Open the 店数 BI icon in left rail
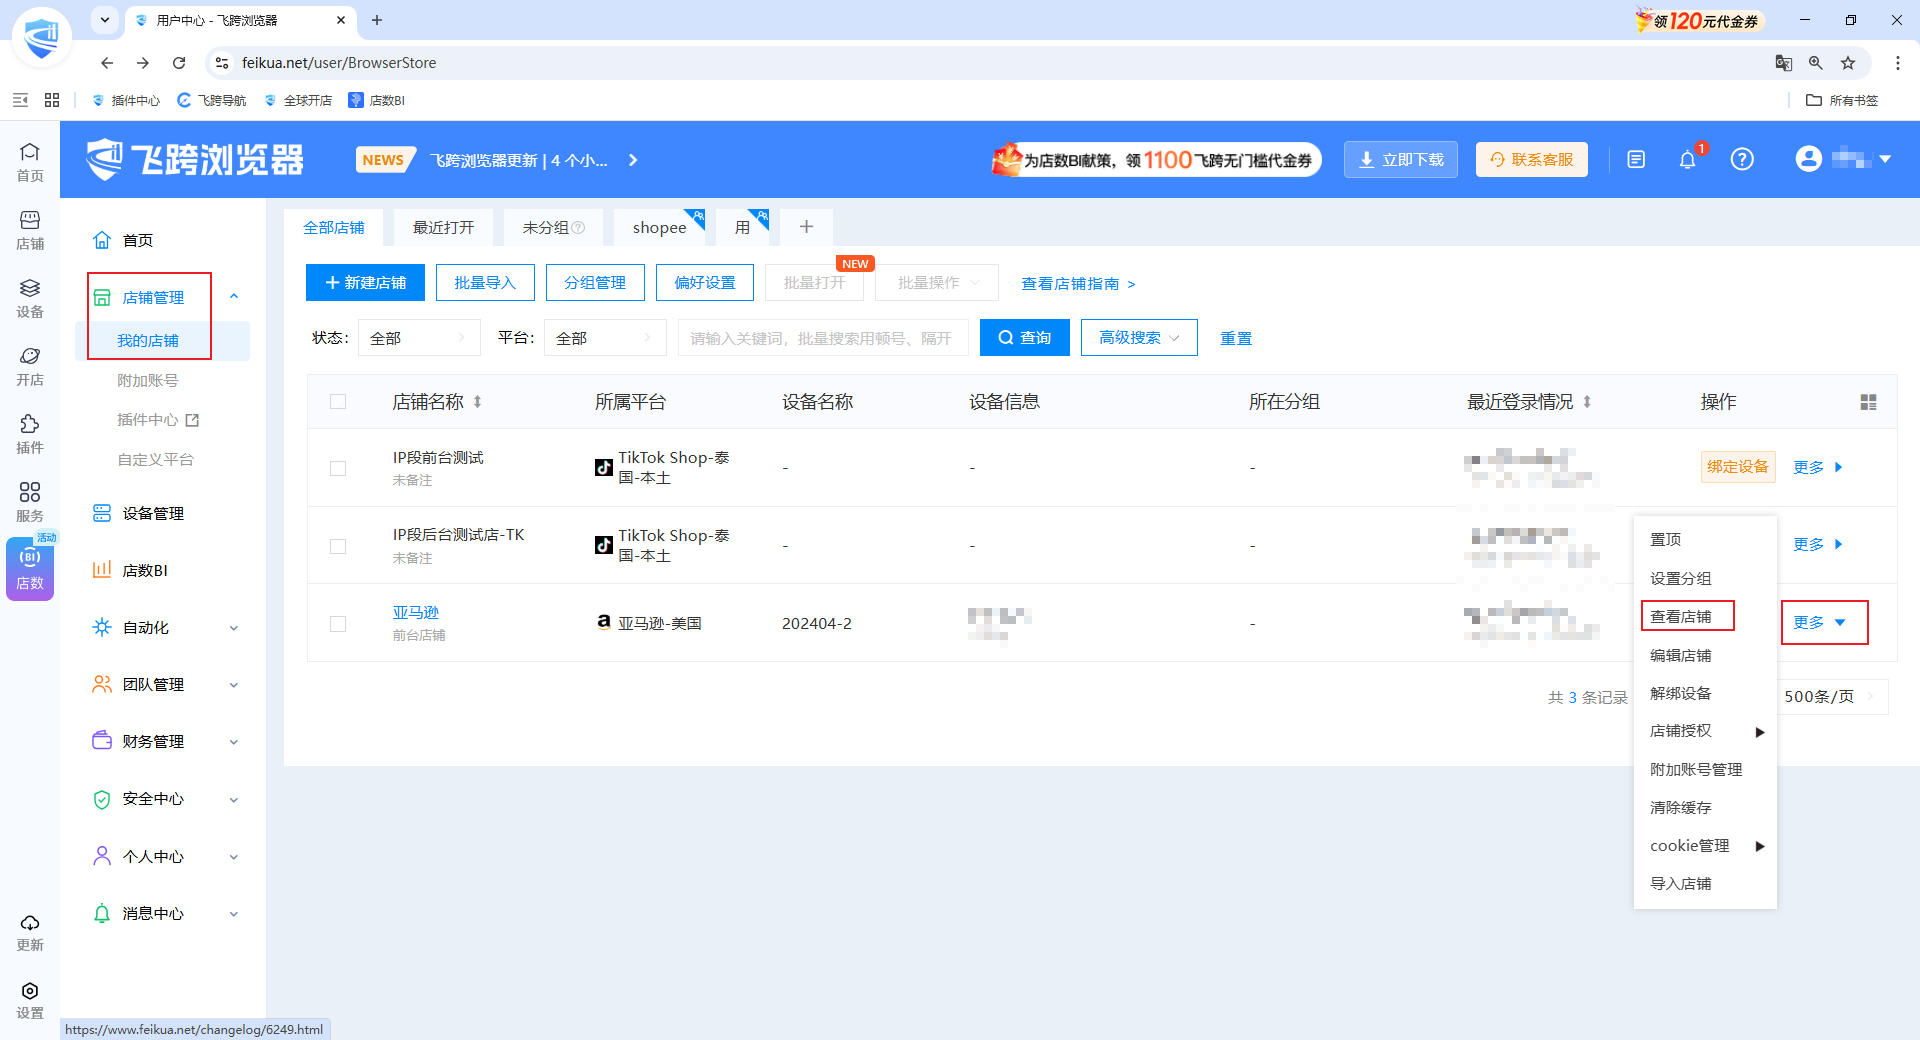The width and height of the screenshot is (1920, 1040). point(30,569)
